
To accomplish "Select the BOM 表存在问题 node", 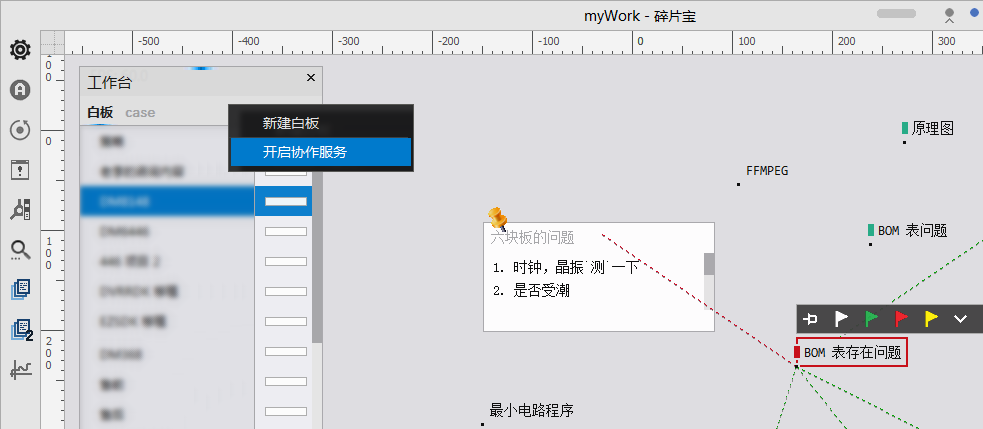I will (x=852, y=352).
